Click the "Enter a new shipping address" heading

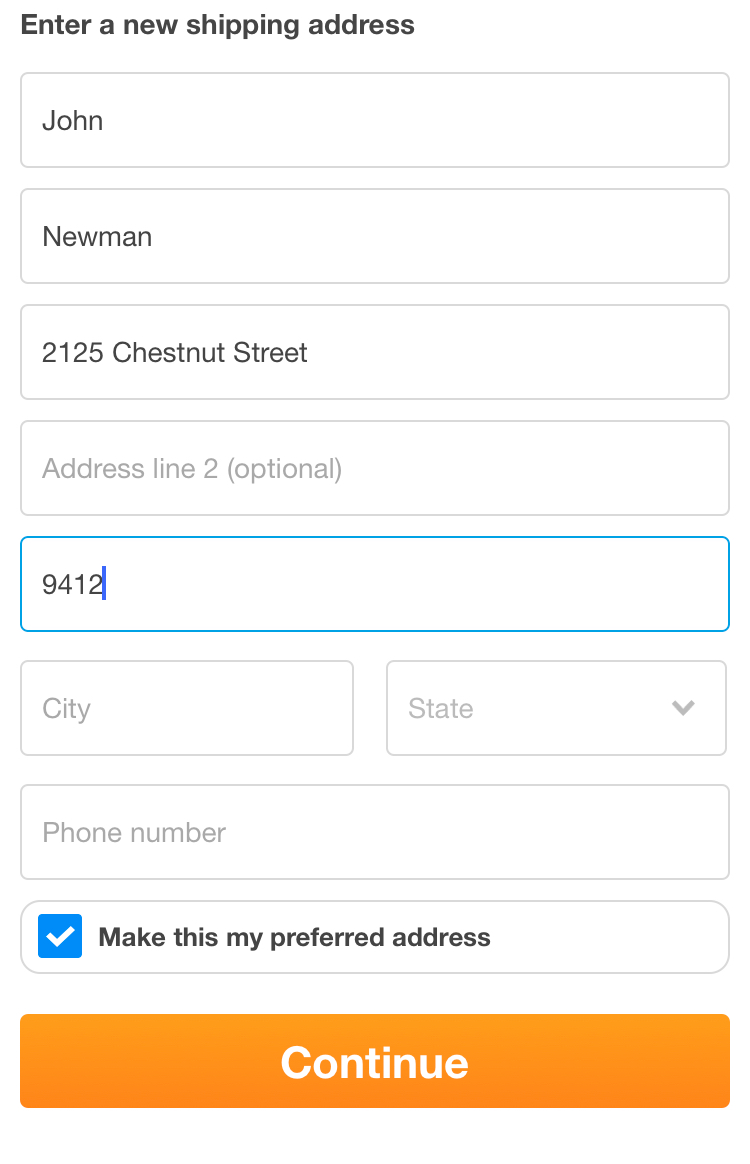(x=218, y=25)
